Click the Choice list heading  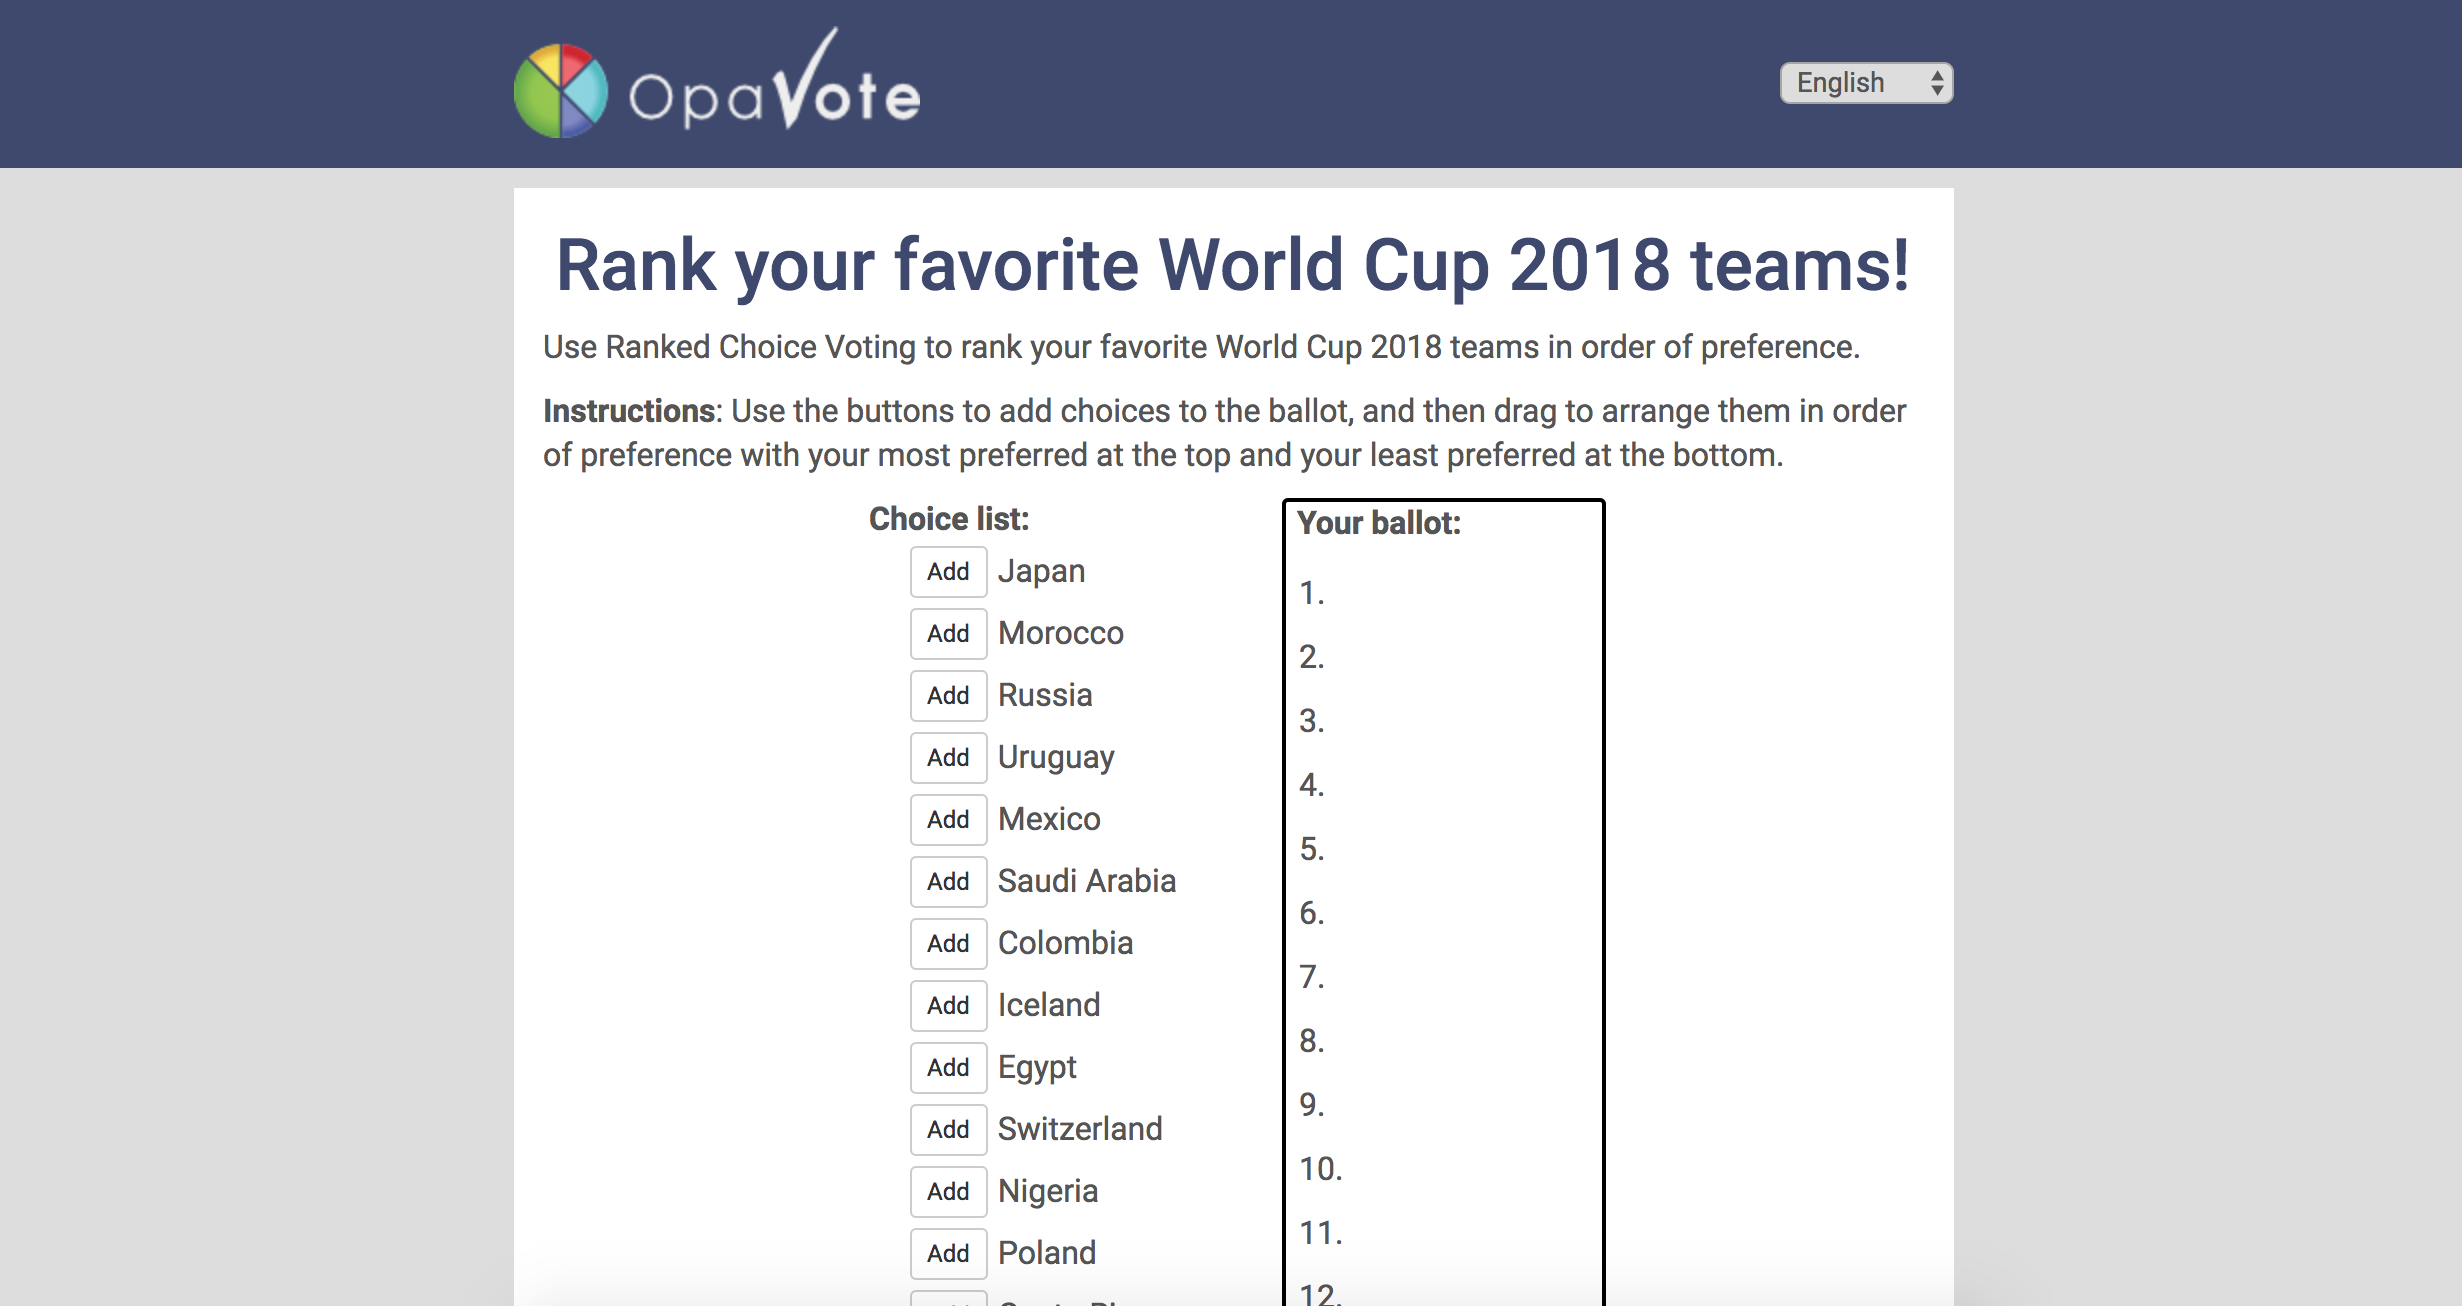click(x=949, y=519)
